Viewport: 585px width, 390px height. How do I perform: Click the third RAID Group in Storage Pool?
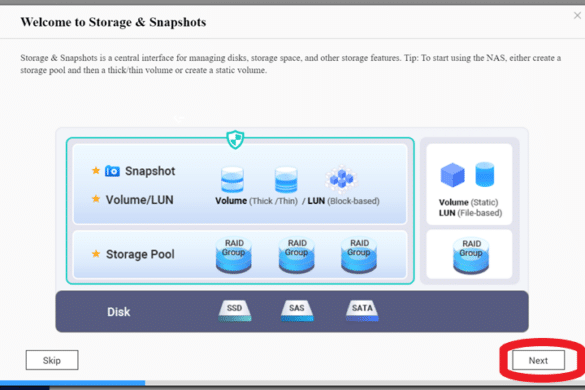tap(359, 256)
